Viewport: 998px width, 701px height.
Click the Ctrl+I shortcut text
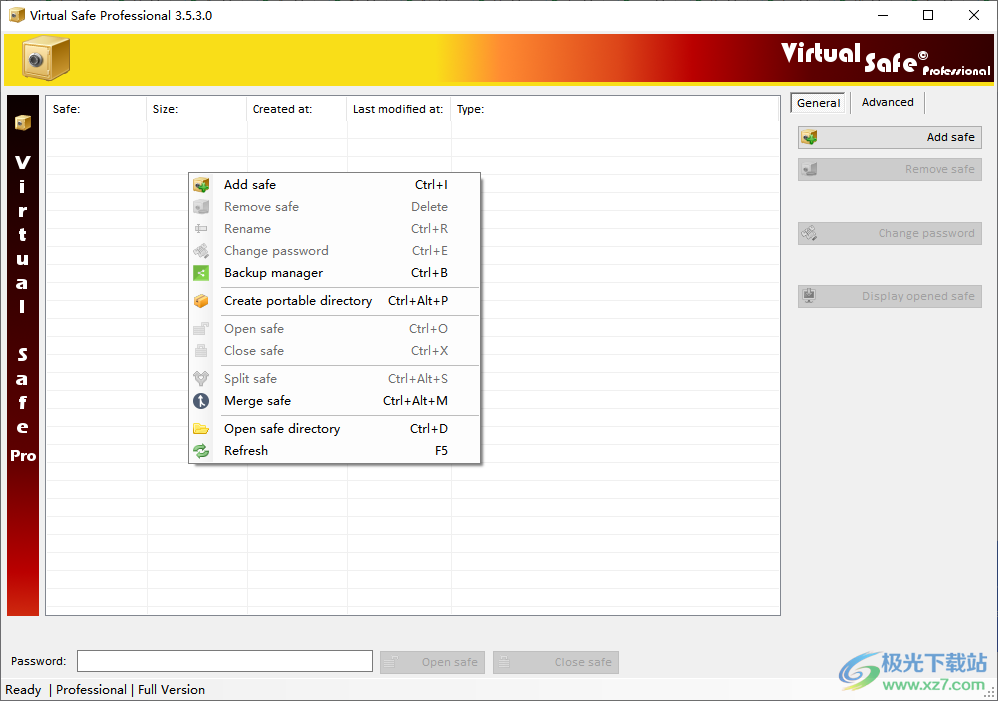click(x=431, y=185)
